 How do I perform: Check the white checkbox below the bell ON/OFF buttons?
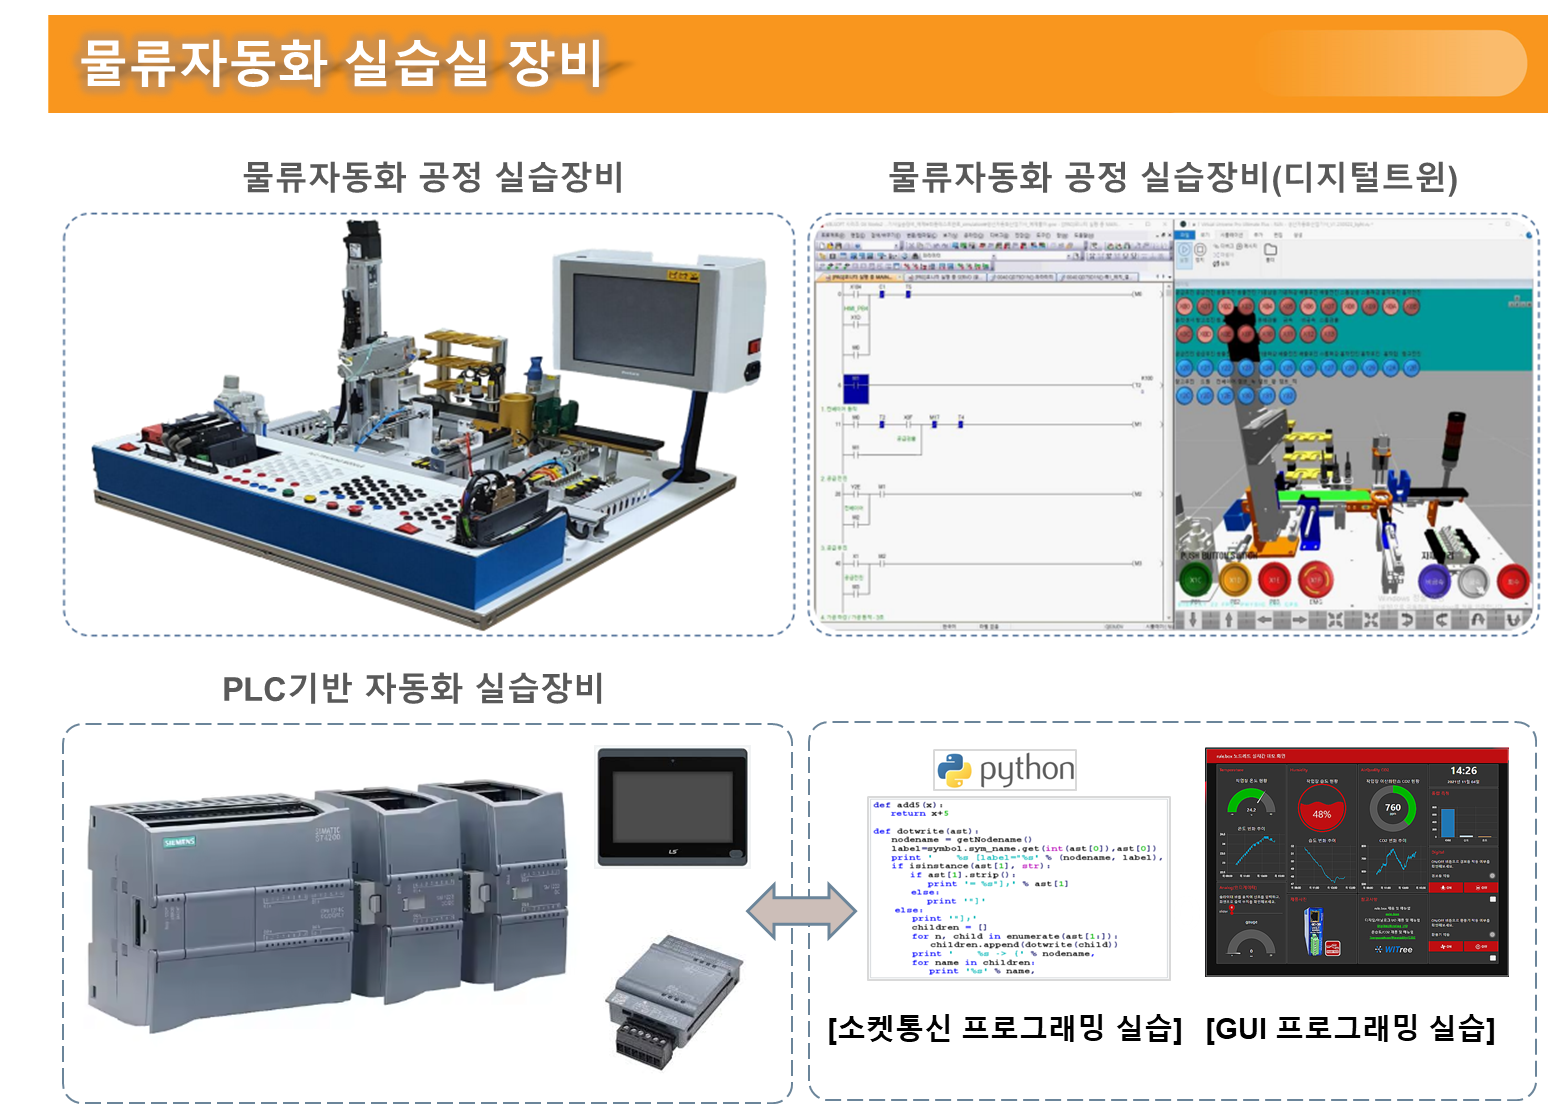1493,899
